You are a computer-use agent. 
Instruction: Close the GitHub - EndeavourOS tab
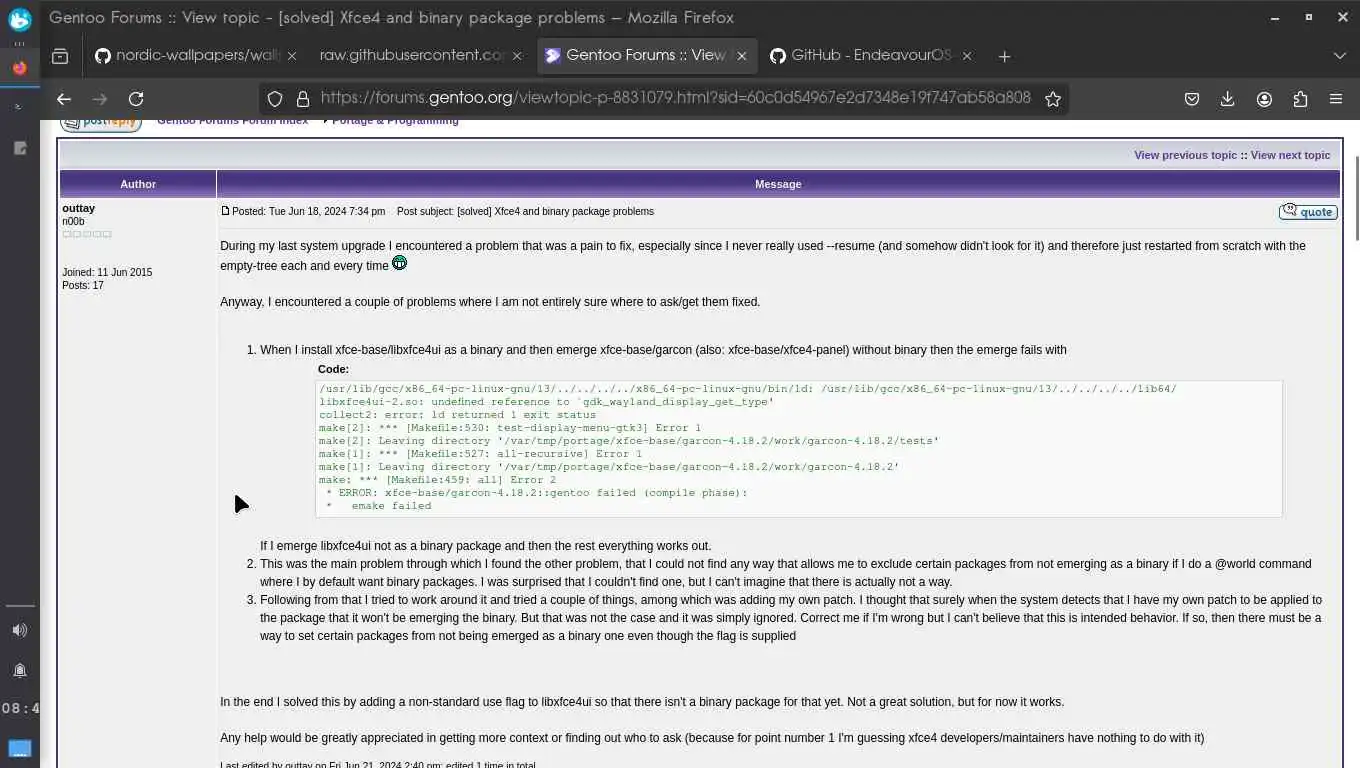pos(967,56)
